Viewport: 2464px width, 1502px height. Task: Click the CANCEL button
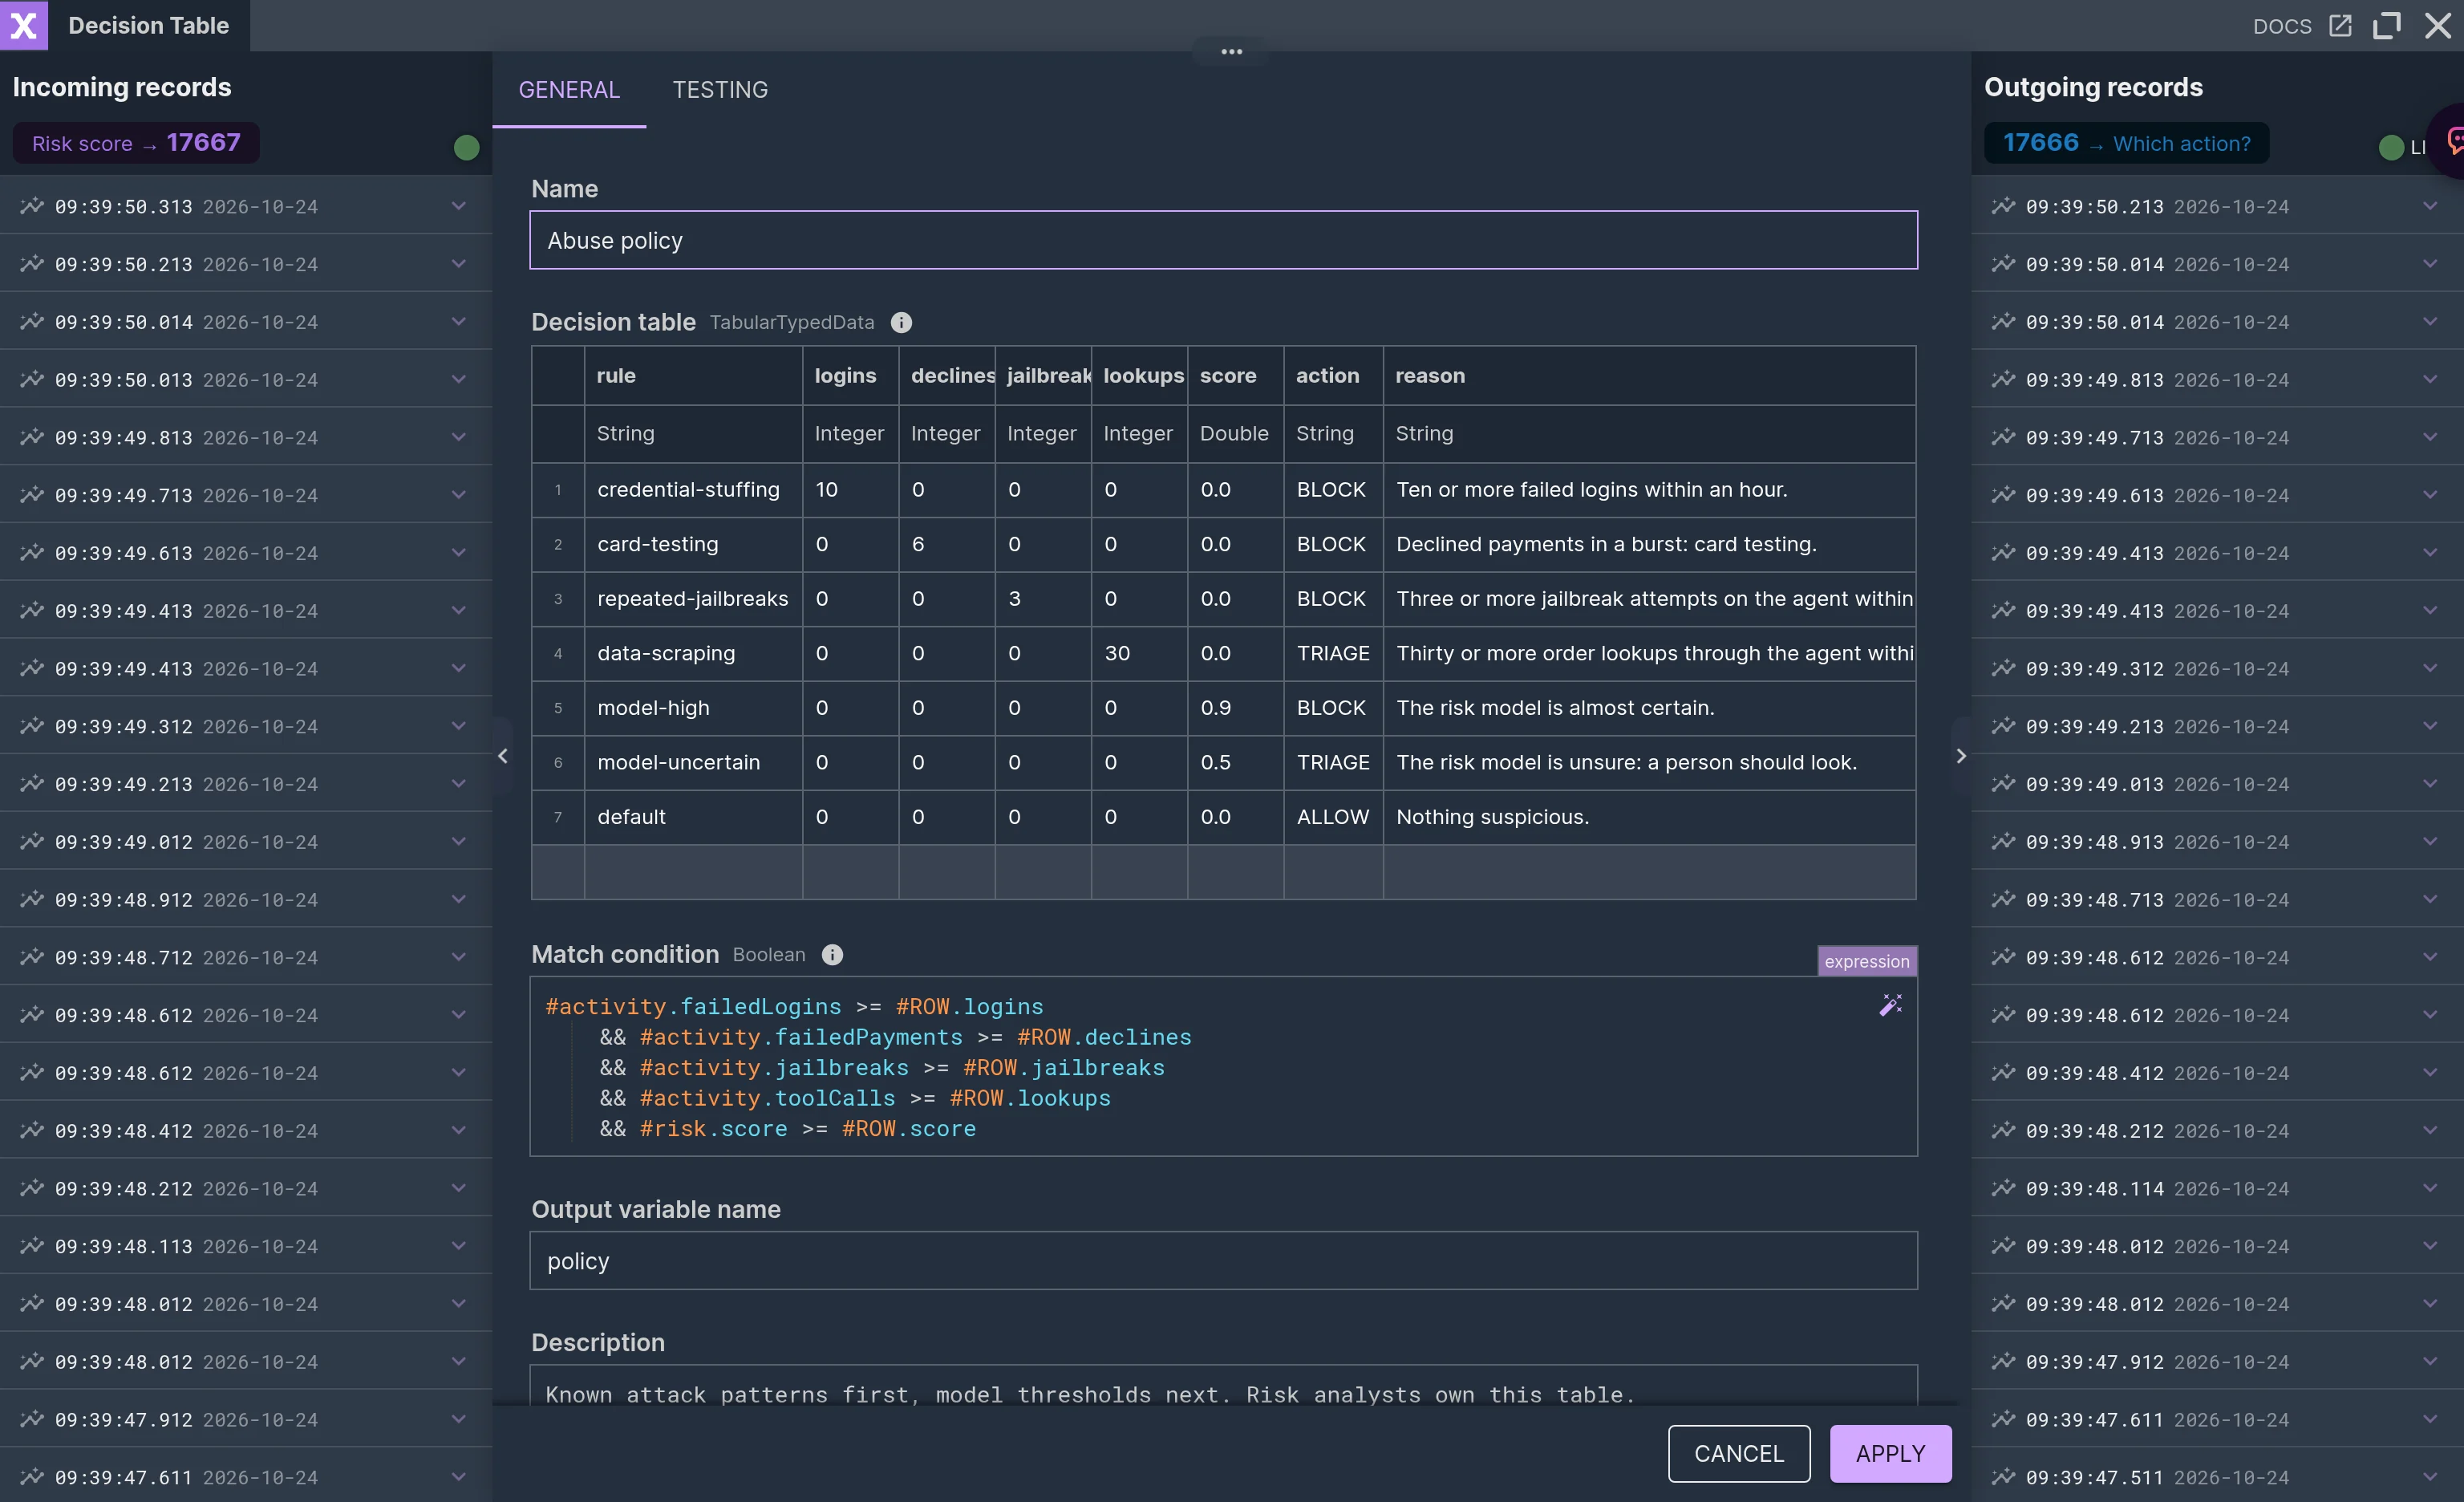[x=1738, y=1453]
